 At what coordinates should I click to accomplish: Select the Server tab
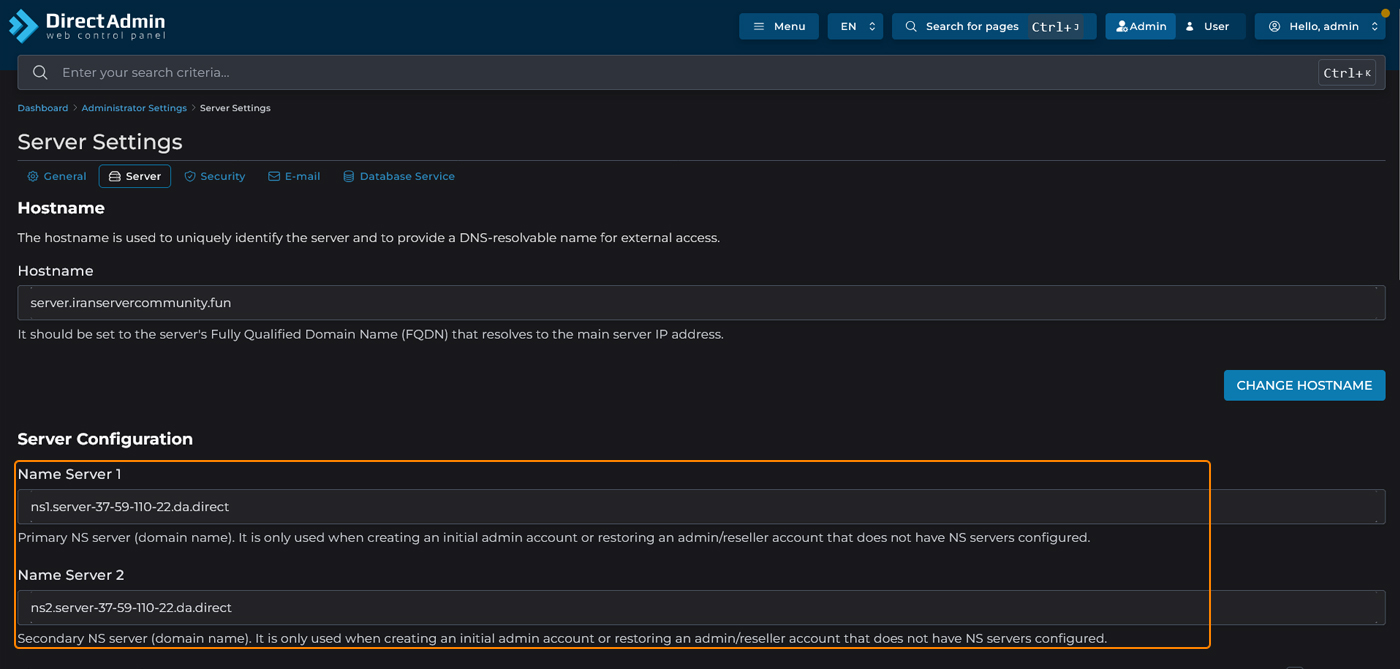click(x=135, y=176)
